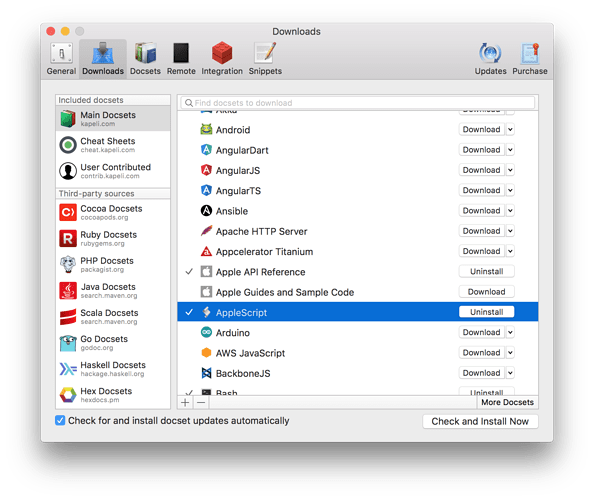Viewport: 594px width, 500px height.
Task: Select User Contributed source icon
Action: coord(68,171)
